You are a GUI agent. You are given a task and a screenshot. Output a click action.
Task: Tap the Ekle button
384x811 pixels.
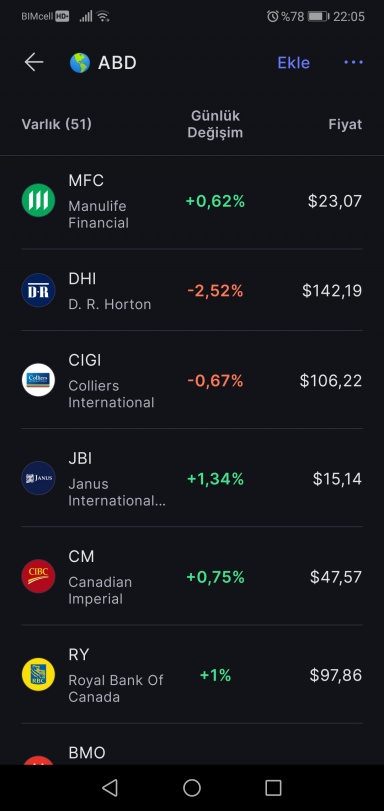(293, 63)
